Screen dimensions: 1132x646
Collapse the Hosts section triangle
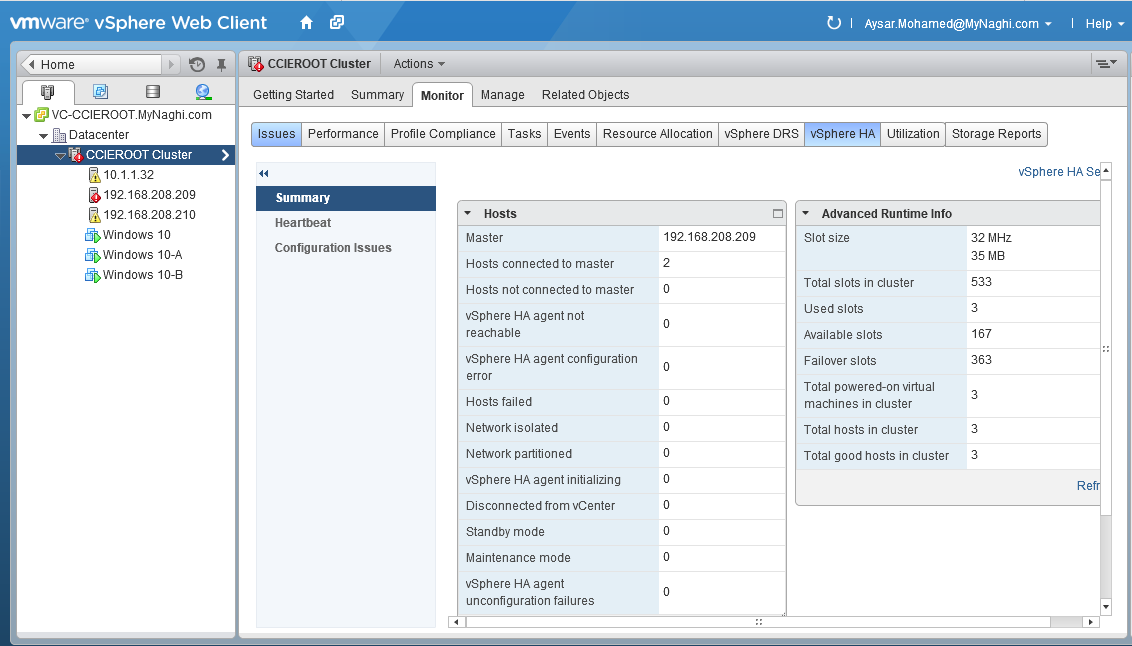(x=469, y=214)
